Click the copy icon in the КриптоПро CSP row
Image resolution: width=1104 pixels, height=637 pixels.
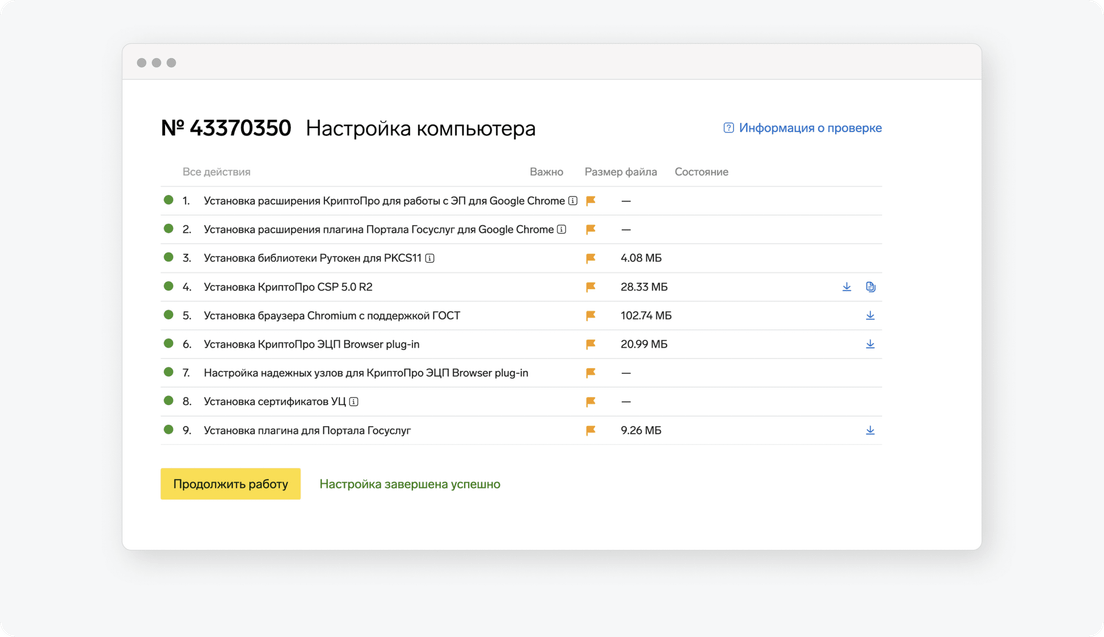[x=870, y=287]
